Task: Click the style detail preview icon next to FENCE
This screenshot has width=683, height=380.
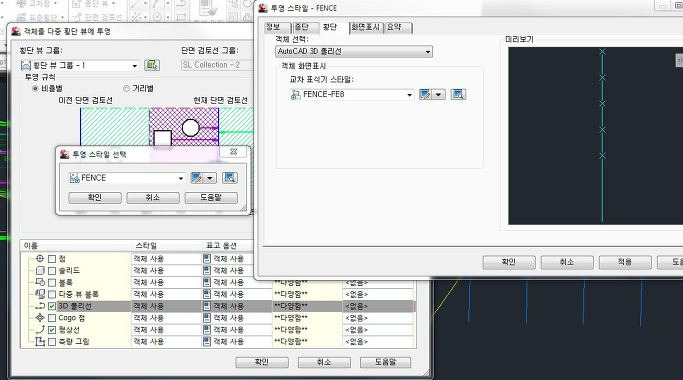Action: click(x=230, y=178)
